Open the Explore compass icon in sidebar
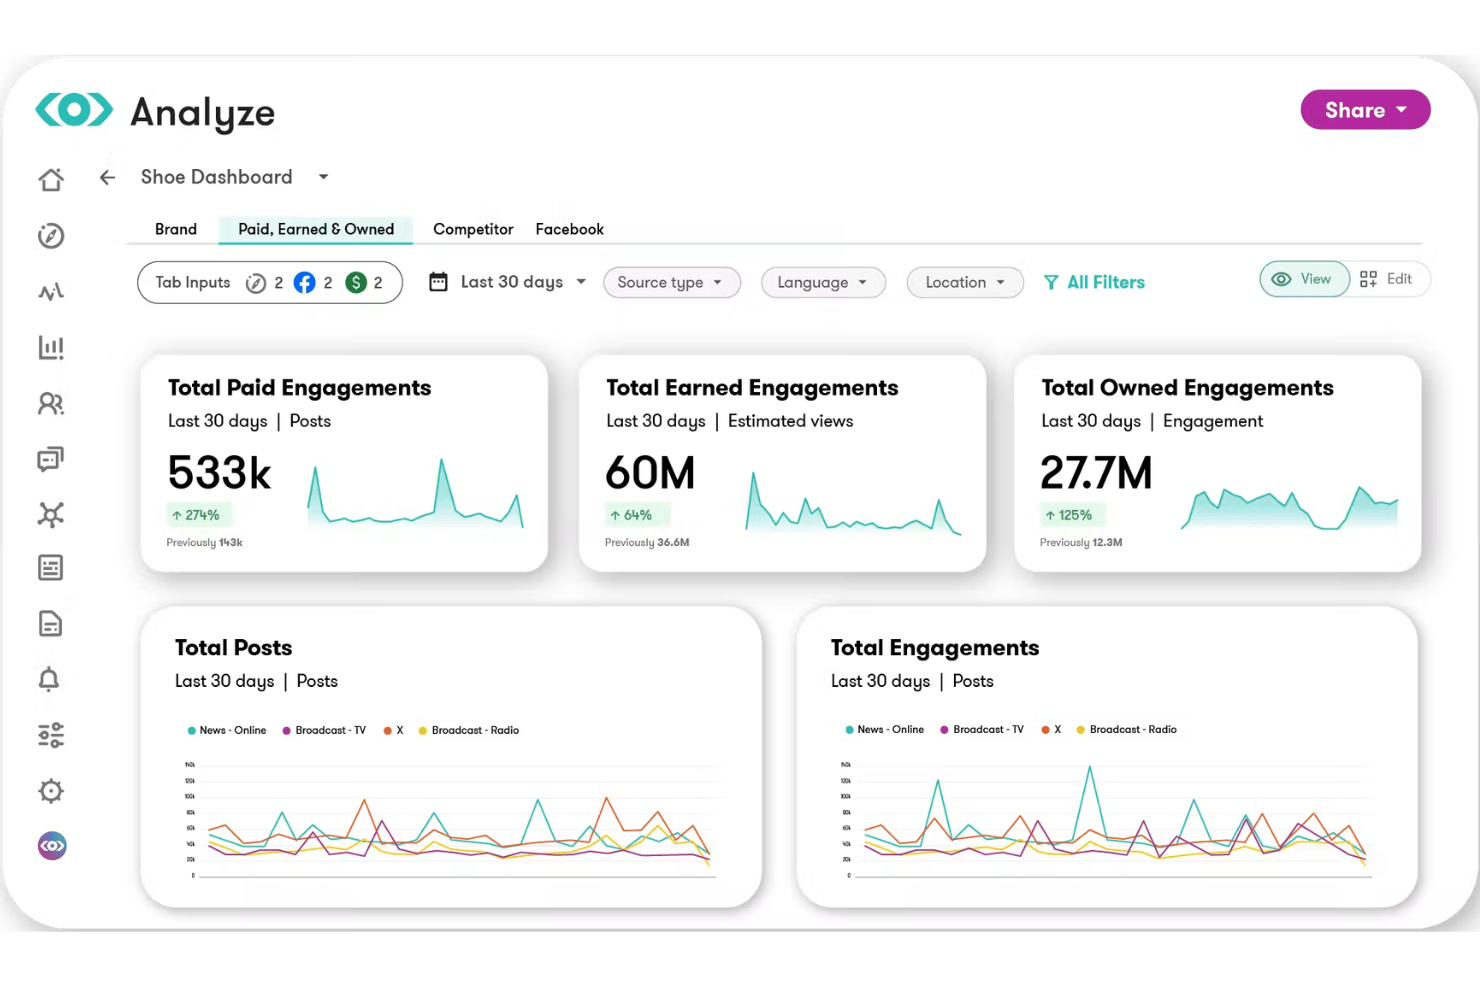The image size is (1480, 987). click(x=51, y=236)
